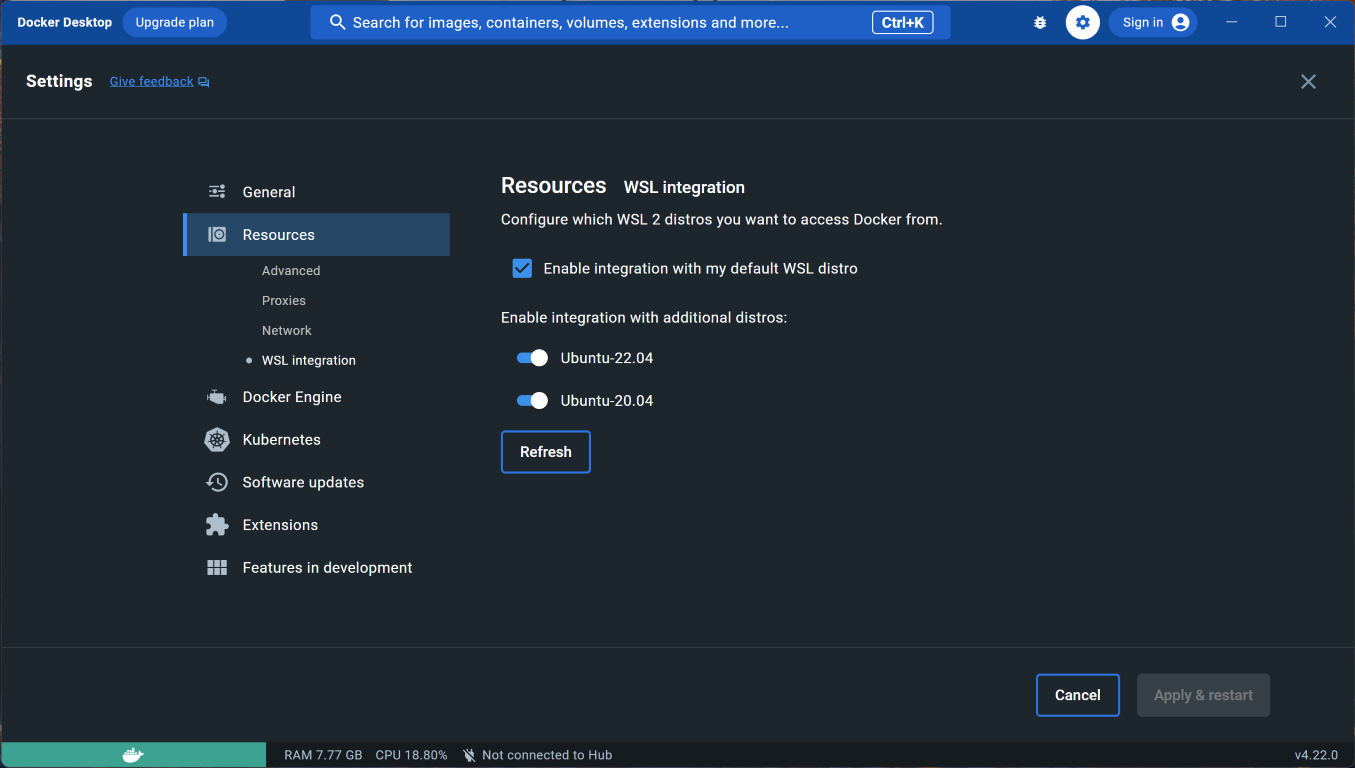Click the Sign in button

pos(1153,22)
